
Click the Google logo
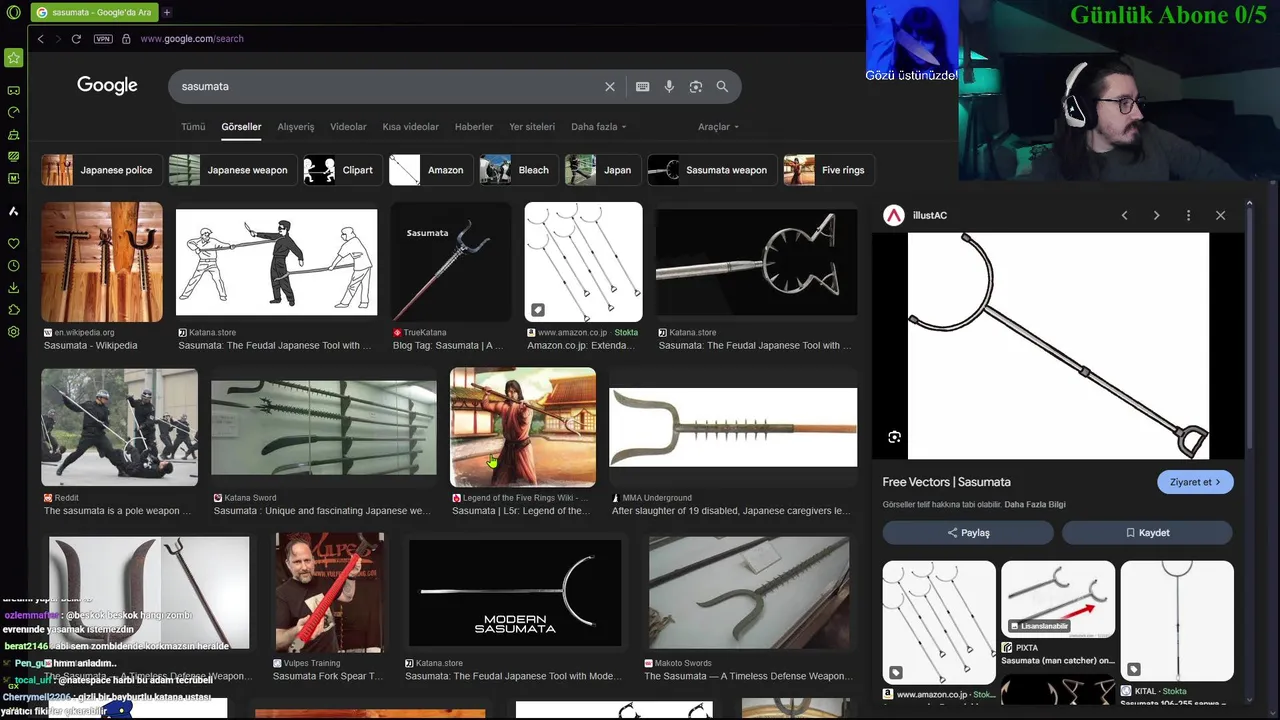[x=107, y=86]
